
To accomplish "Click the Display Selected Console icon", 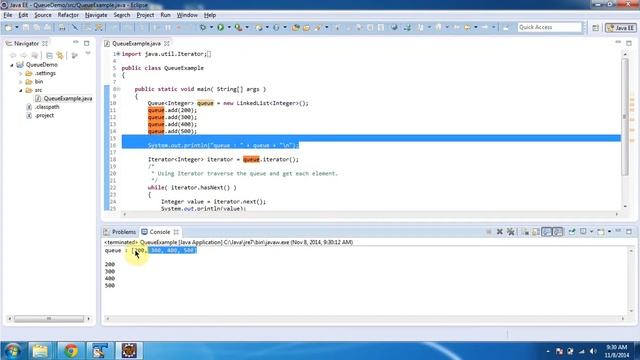I will 583,231.
